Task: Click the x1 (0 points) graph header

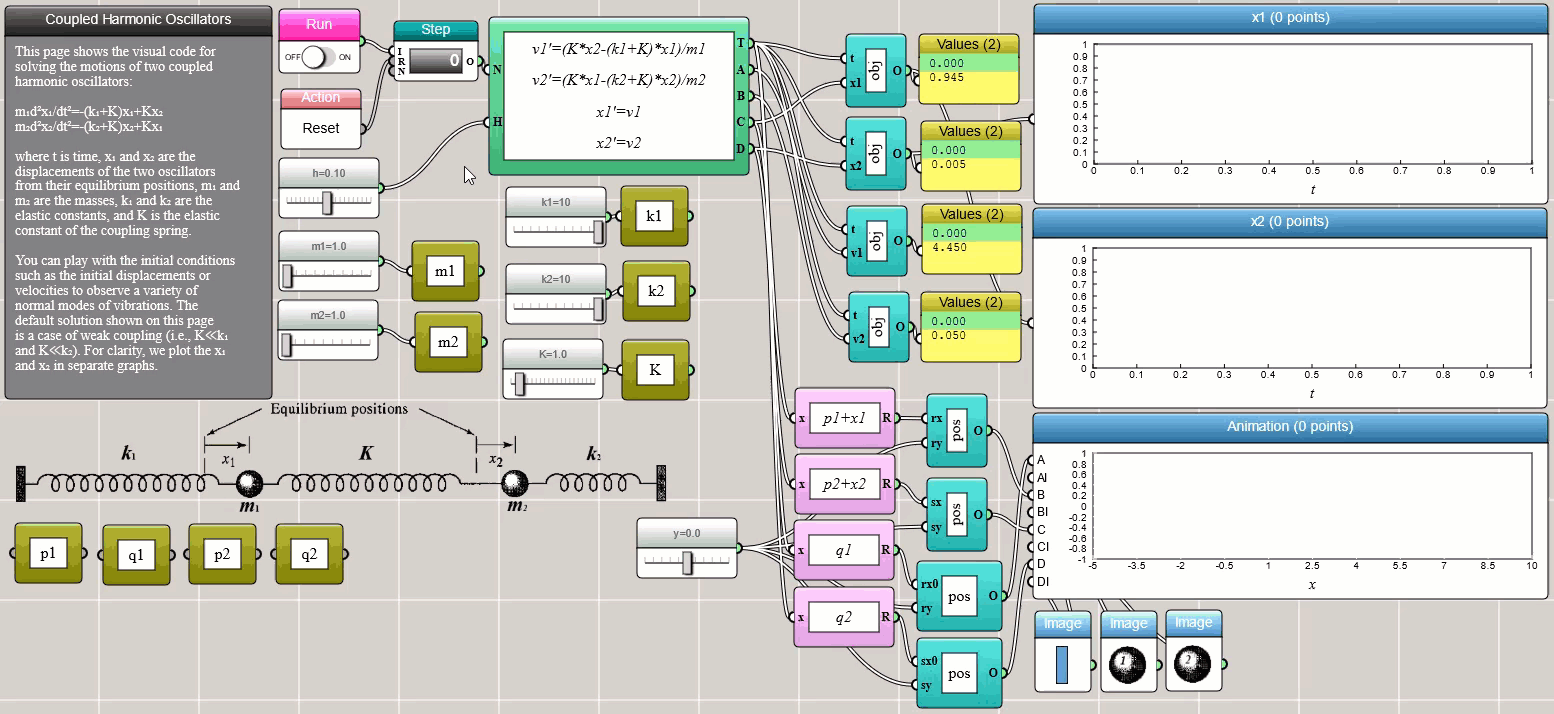Action: click(x=1289, y=18)
